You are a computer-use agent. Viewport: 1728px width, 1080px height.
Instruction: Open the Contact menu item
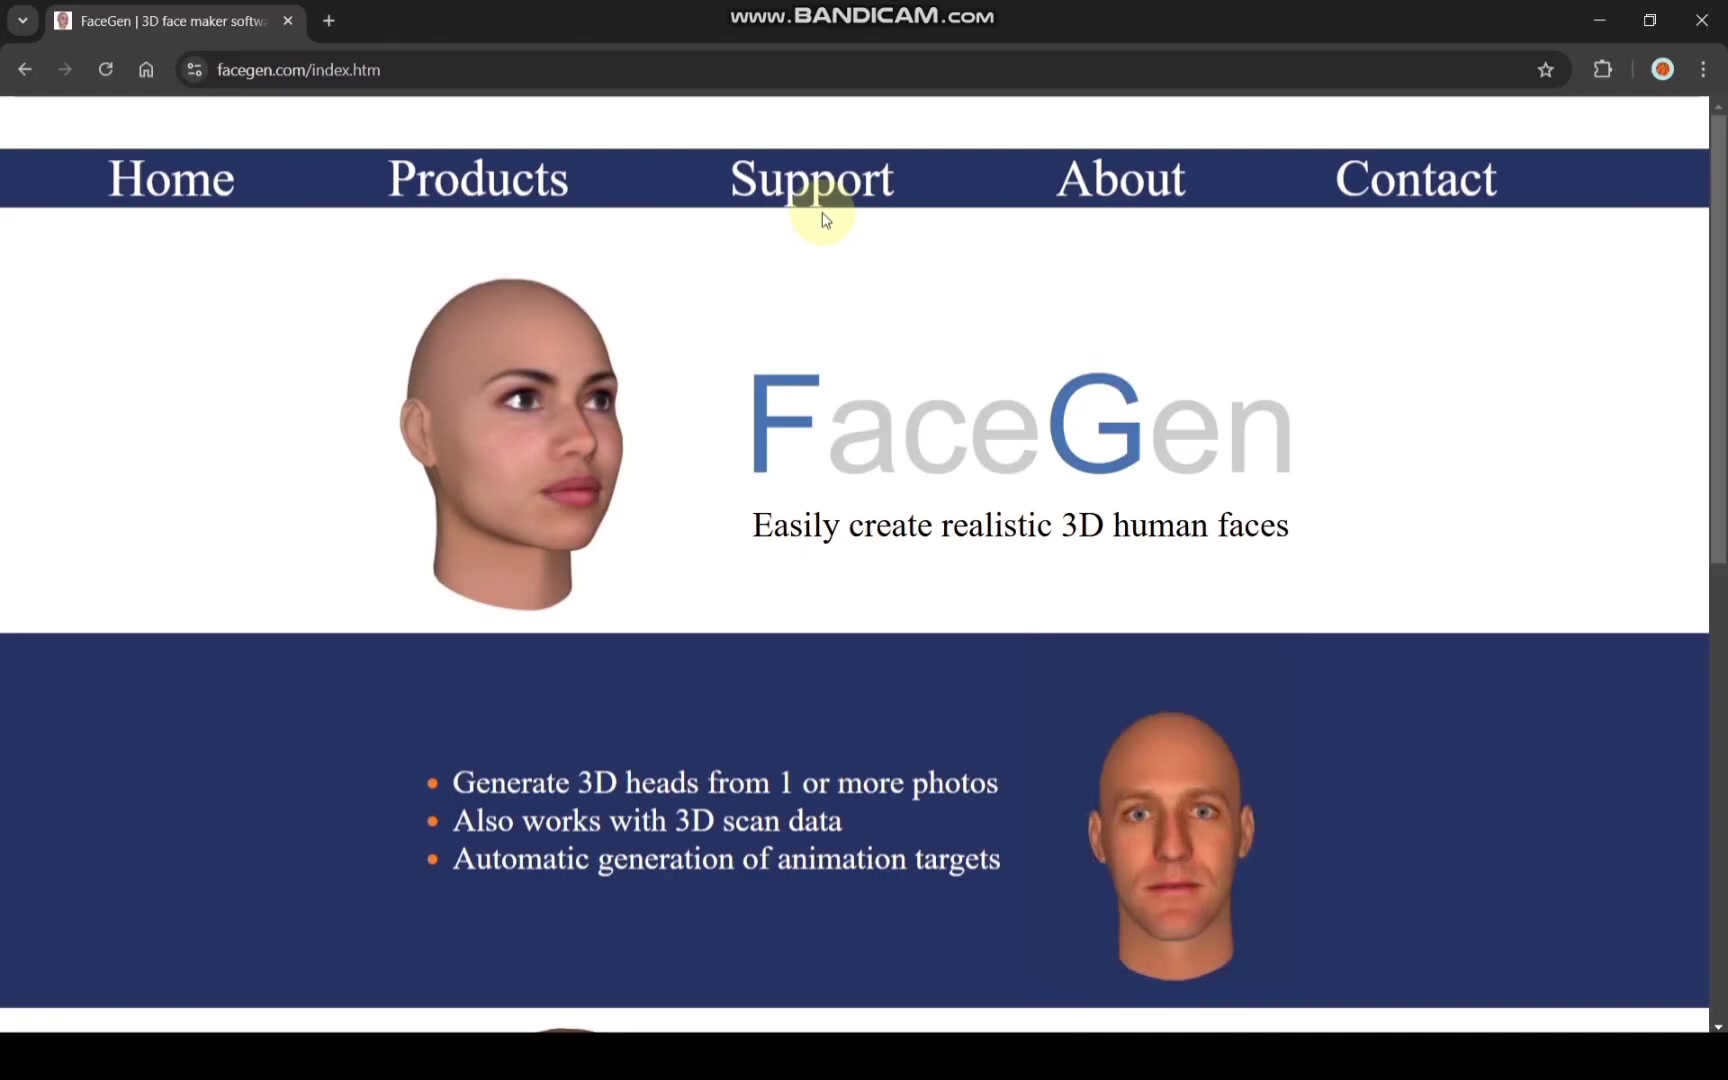pos(1416,179)
